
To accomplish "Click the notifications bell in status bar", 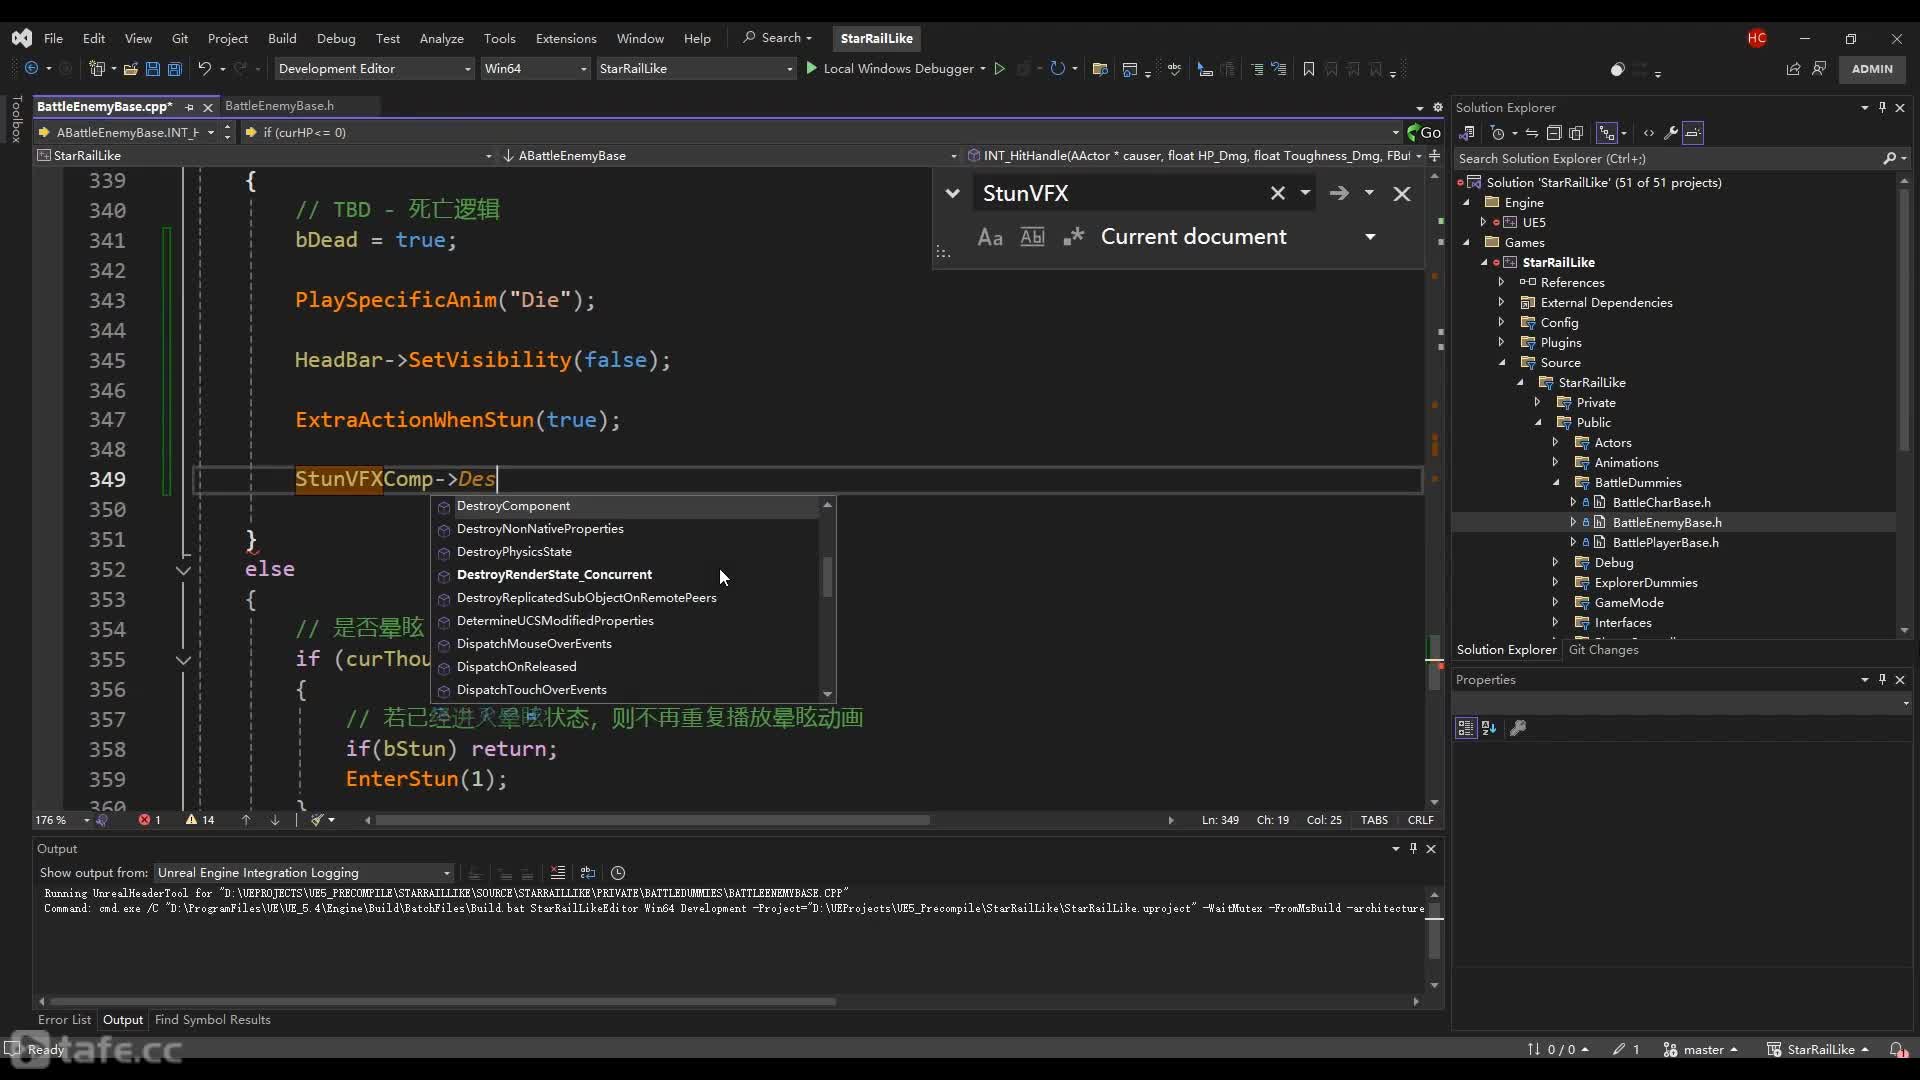I will pos(1896,1049).
